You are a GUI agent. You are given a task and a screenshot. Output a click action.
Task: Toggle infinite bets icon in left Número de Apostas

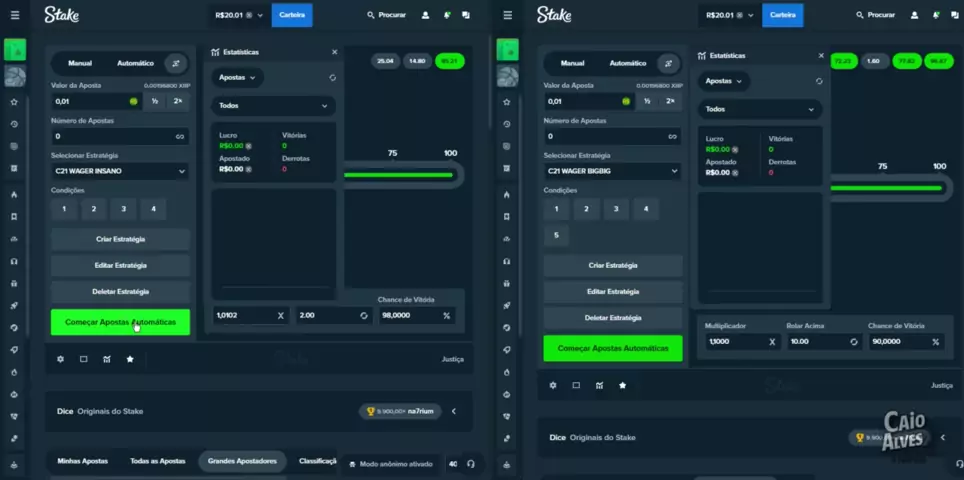tap(180, 136)
